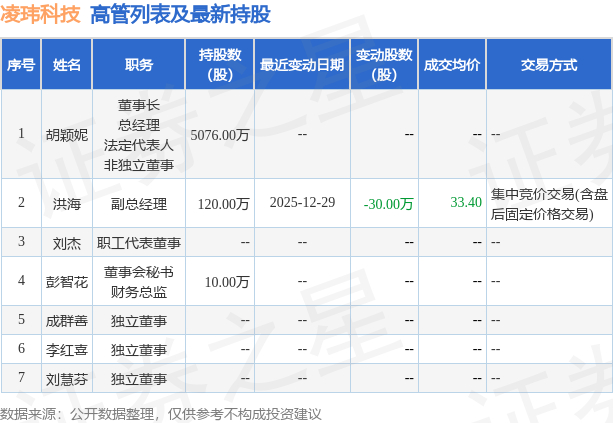Click the name 李红喜
Viewport: 613px width, 423px height.
67,350
